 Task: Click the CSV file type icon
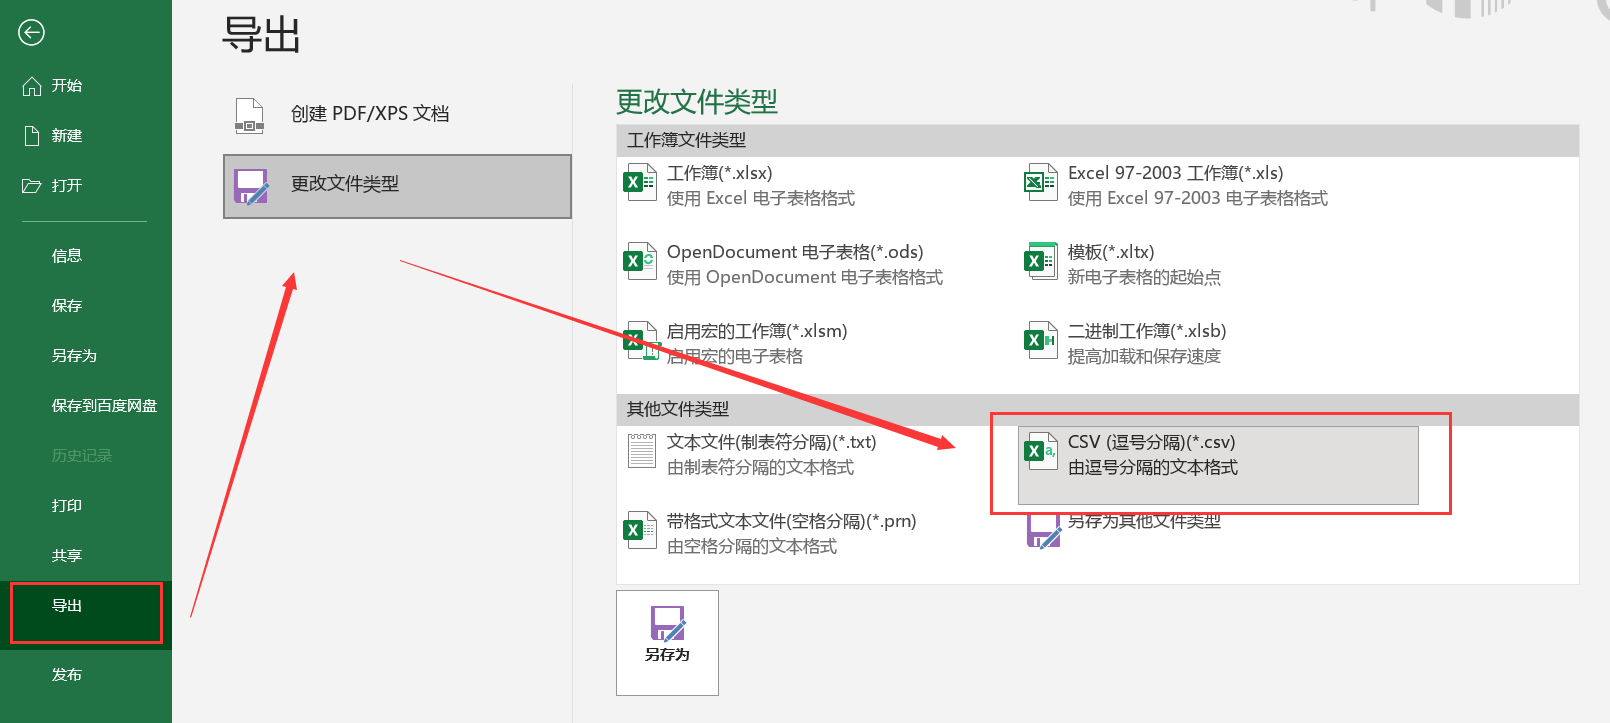point(1040,451)
